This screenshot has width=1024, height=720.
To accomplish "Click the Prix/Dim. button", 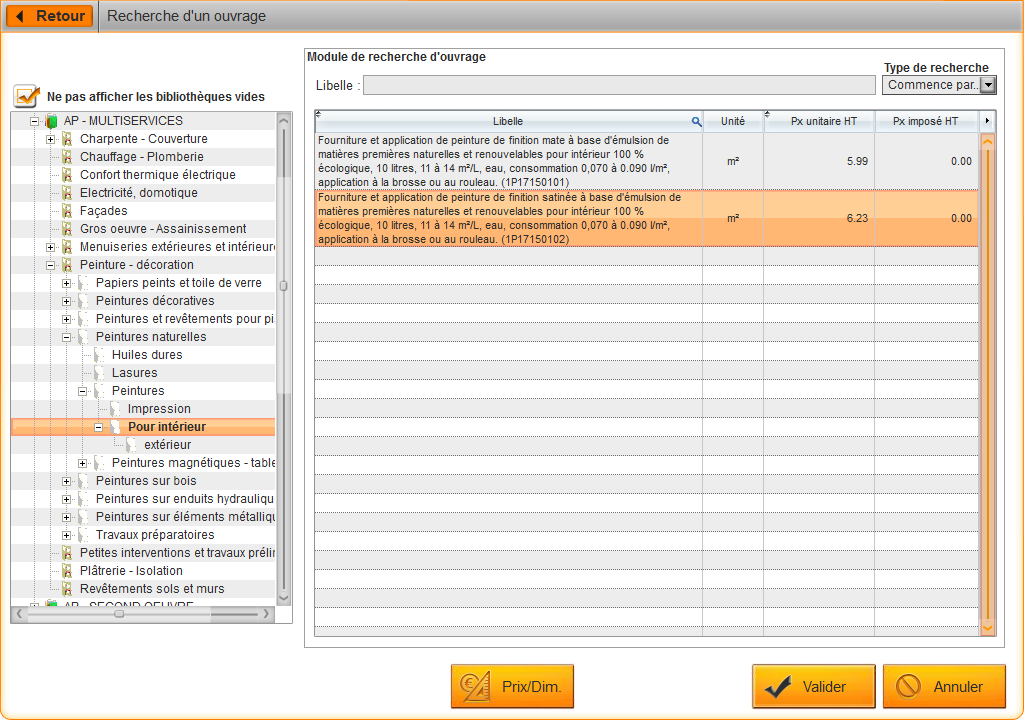I will click(512, 687).
